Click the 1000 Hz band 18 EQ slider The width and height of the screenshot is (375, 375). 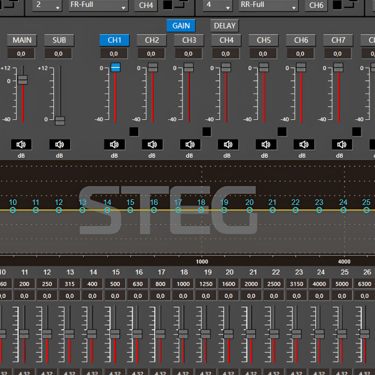(x=183, y=334)
